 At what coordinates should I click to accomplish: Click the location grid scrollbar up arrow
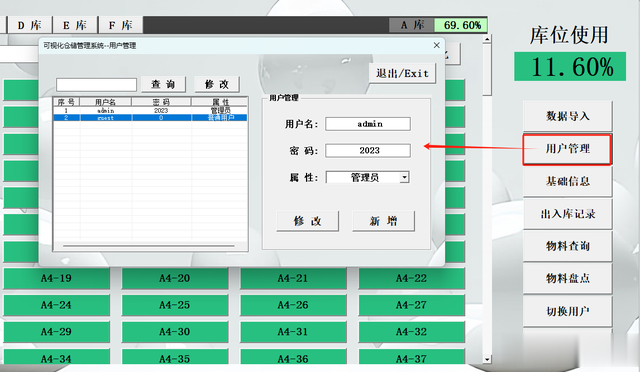tap(487, 40)
